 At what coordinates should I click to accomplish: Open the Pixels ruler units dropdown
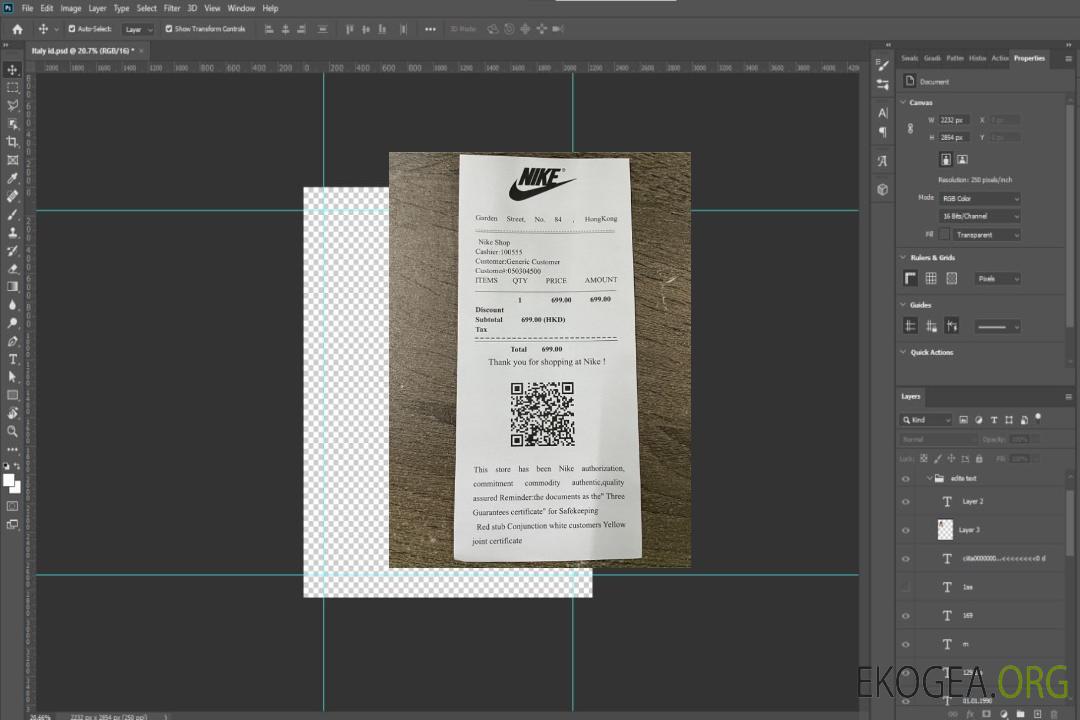coord(998,279)
